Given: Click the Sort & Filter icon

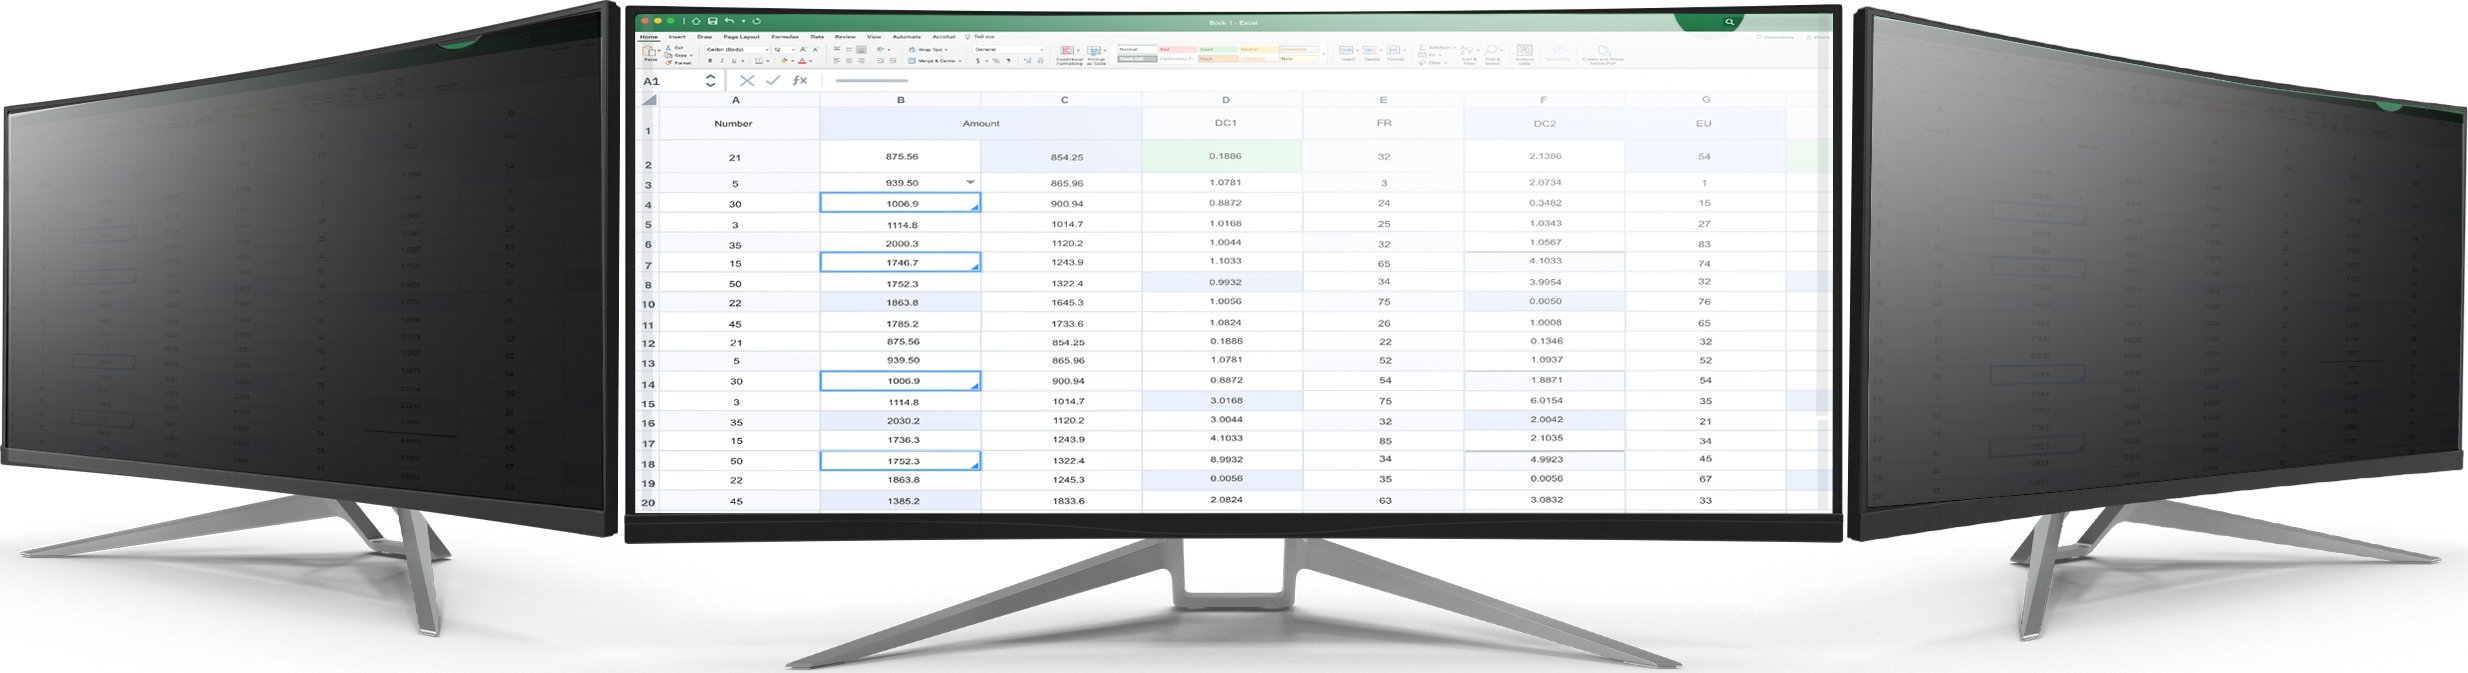Looking at the screenshot, I should 1468,54.
